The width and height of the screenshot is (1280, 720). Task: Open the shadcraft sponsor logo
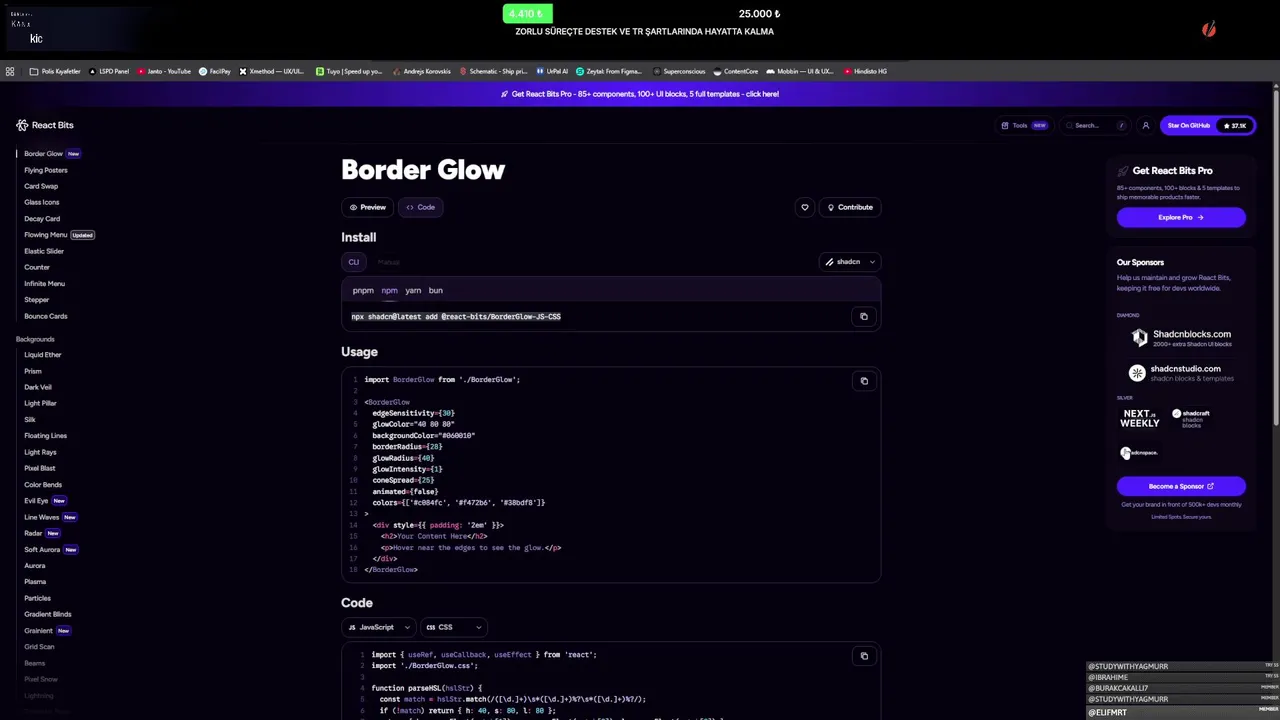tap(1190, 418)
